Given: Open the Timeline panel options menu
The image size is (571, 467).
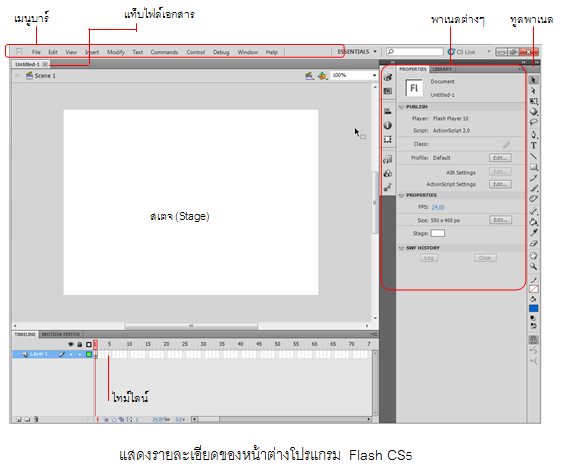Looking at the screenshot, I should 374,334.
